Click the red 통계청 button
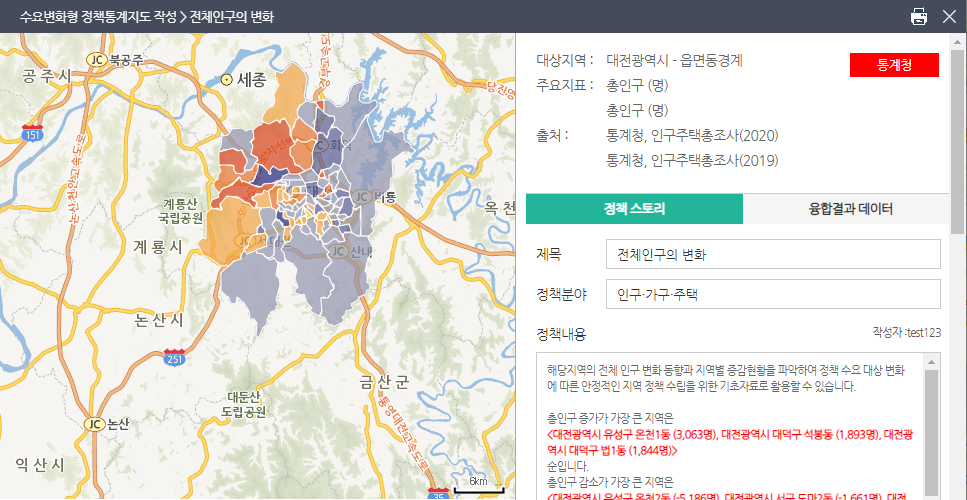The height and width of the screenshot is (500, 967). click(894, 65)
